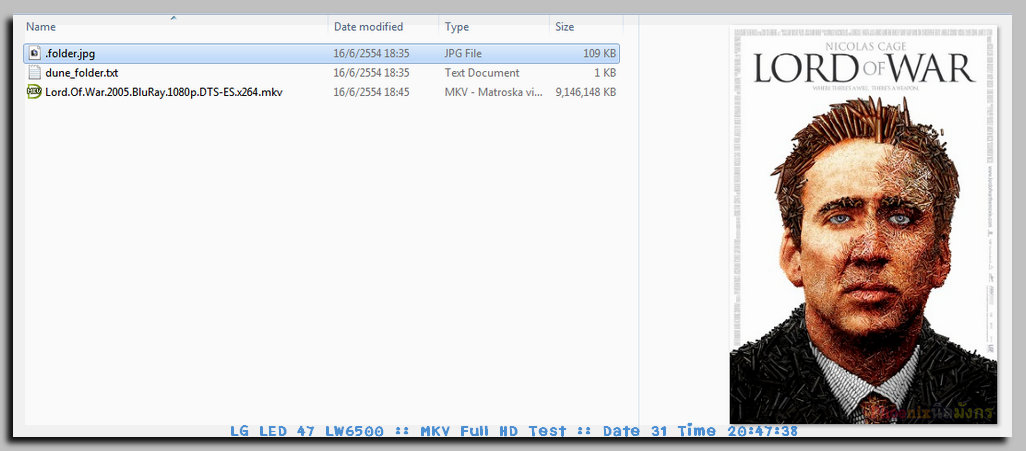Click the MKV icon of the Lord.Of.War file
1026x451 pixels.
click(35, 92)
